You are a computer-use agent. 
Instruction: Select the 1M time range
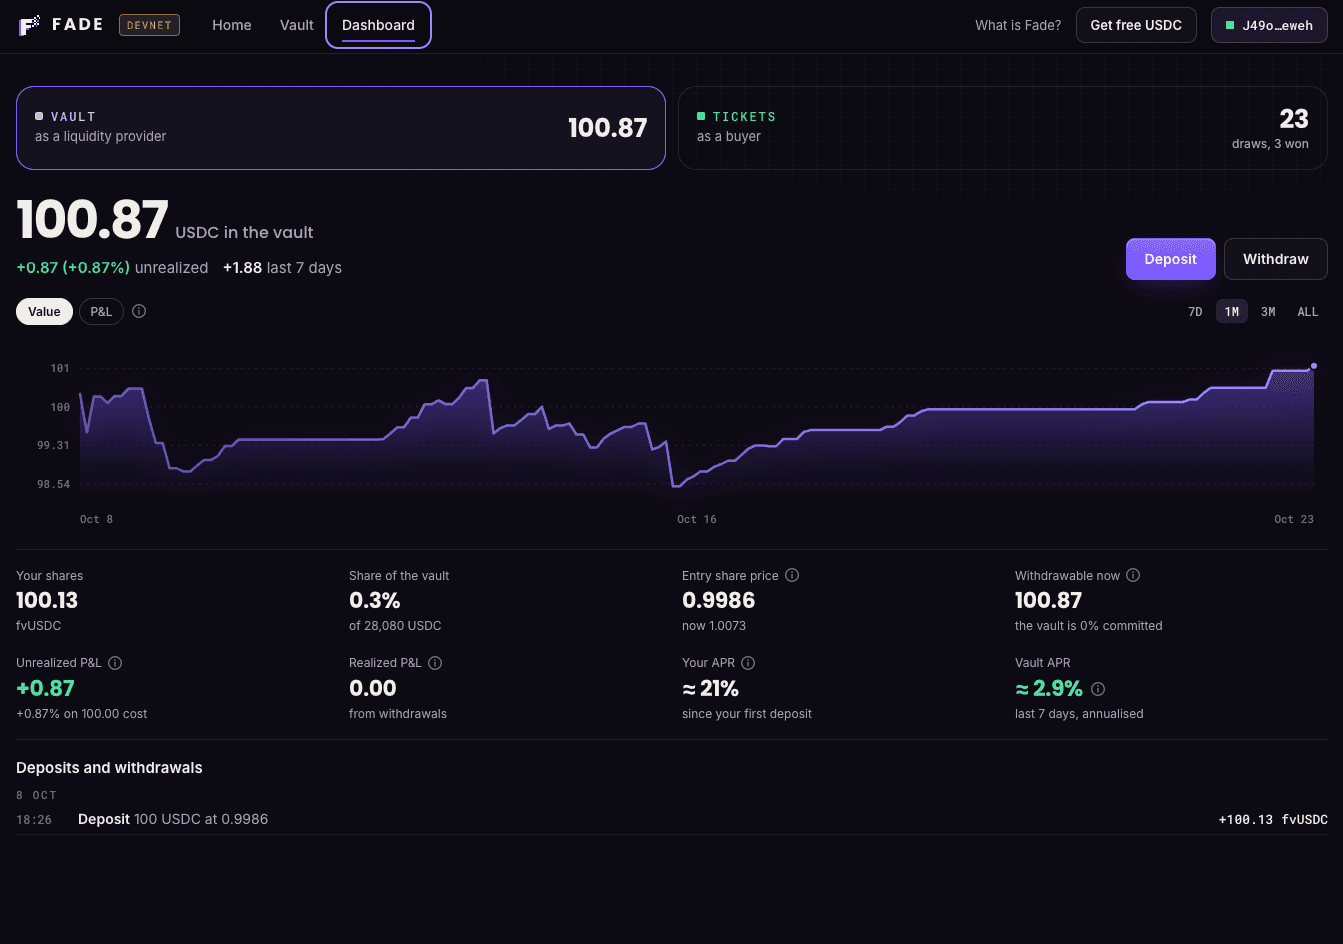point(1232,312)
